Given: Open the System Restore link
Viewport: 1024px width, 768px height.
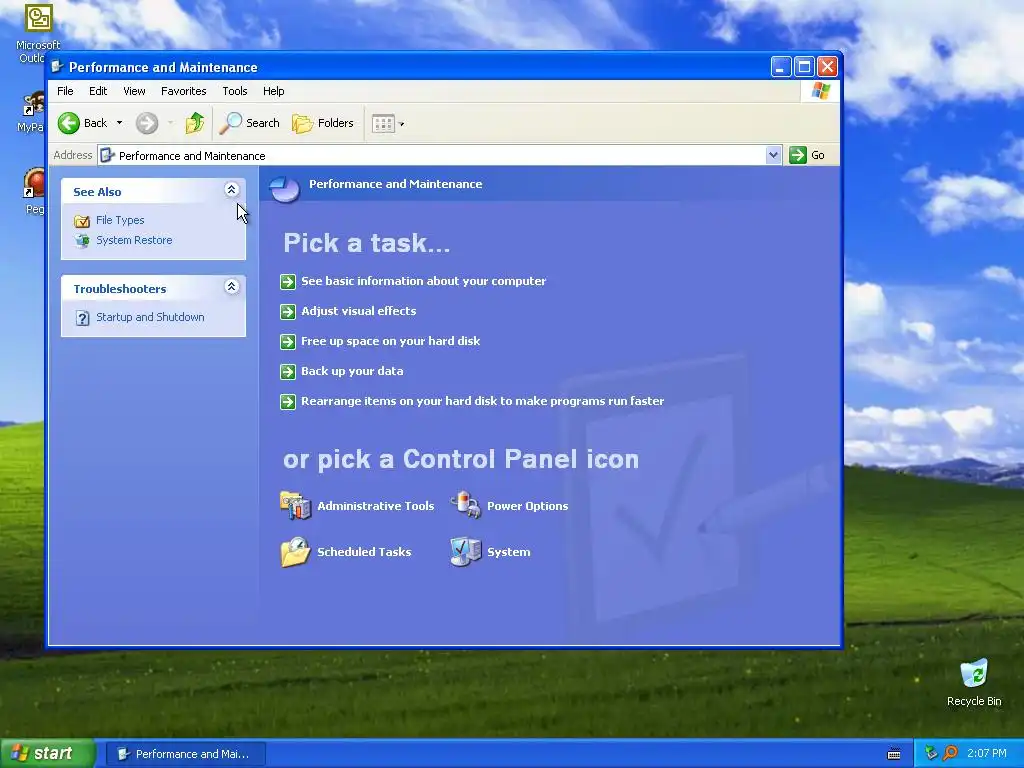Looking at the screenshot, I should click(134, 240).
